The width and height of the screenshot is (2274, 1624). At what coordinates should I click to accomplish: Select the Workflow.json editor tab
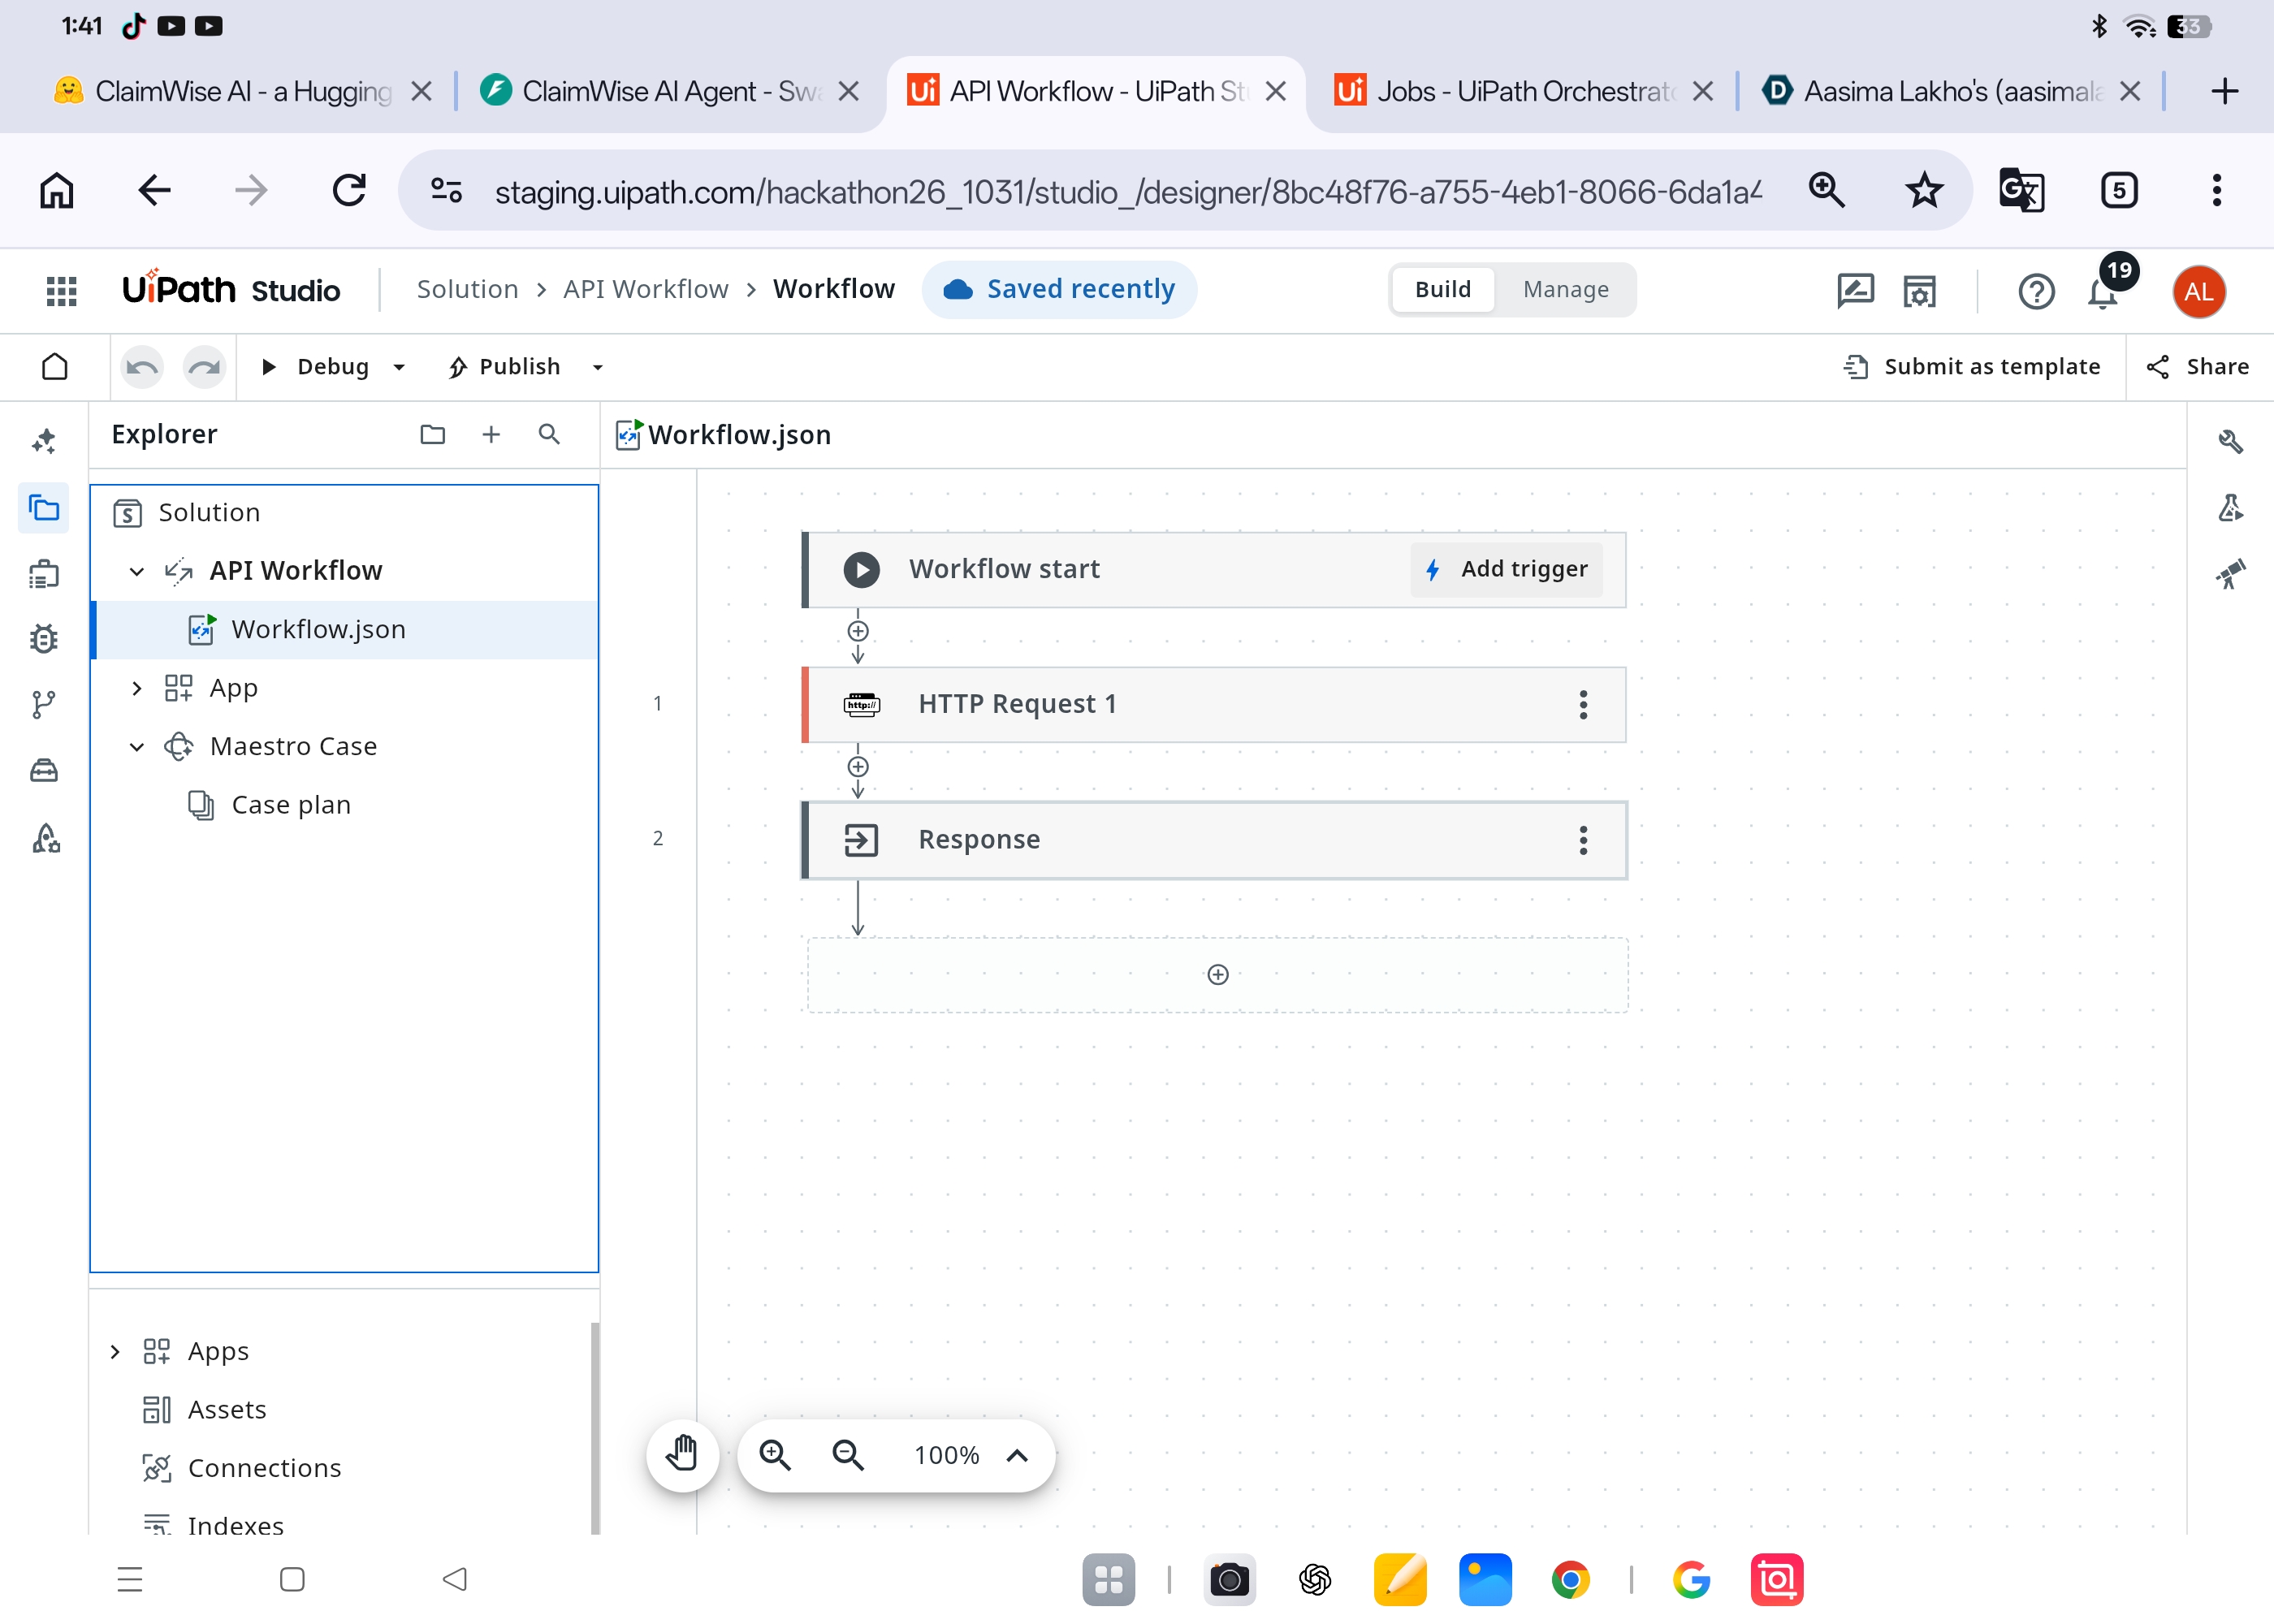(724, 434)
